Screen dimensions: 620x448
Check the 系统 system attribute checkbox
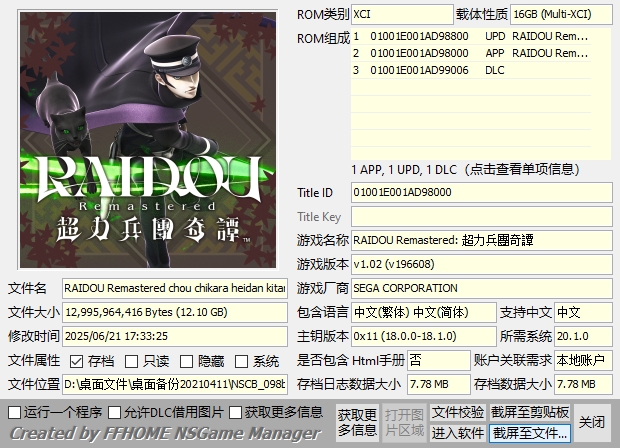(241, 361)
